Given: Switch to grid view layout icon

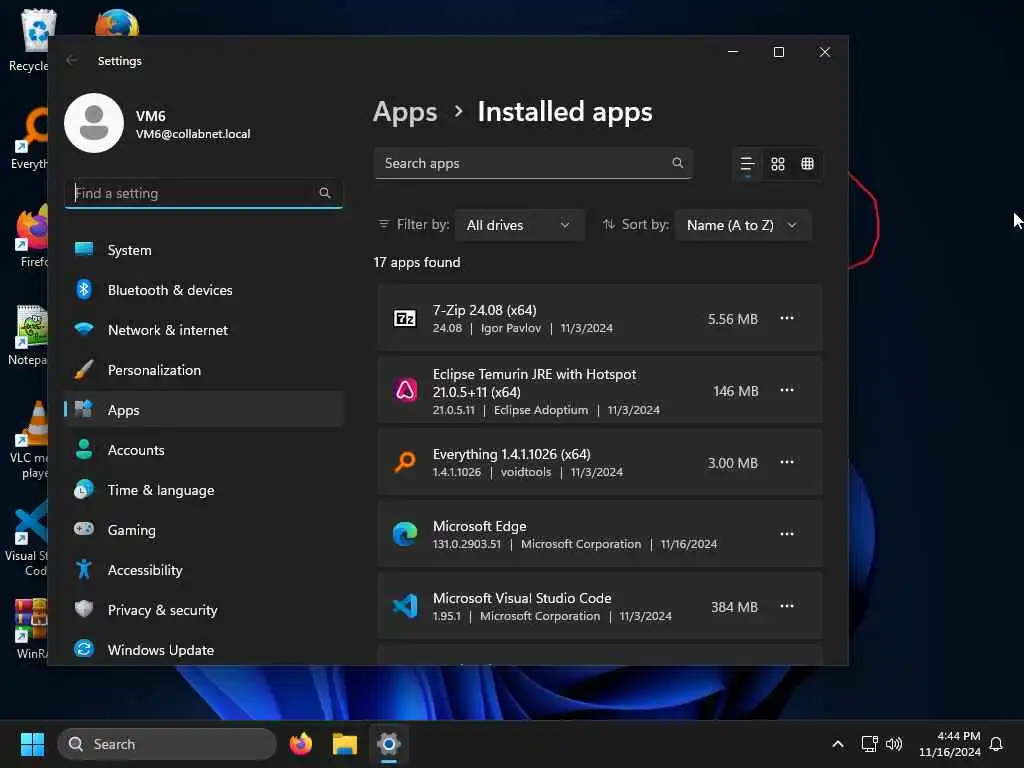Looking at the screenshot, I should click(777, 164).
